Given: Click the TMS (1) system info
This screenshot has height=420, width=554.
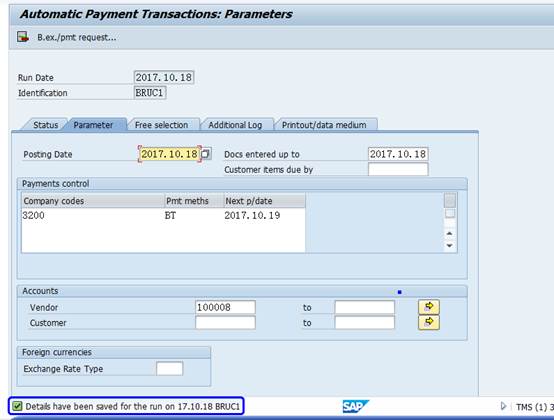Looking at the screenshot, I should coord(535,407).
